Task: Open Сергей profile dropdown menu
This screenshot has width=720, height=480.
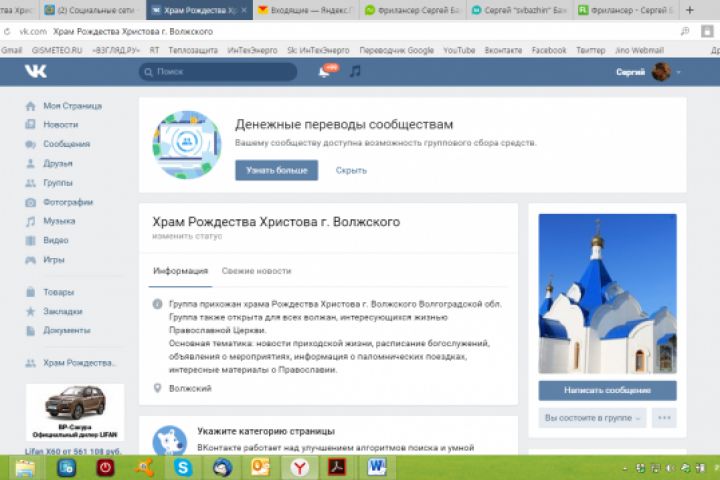Action: pyautogui.click(x=648, y=72)
